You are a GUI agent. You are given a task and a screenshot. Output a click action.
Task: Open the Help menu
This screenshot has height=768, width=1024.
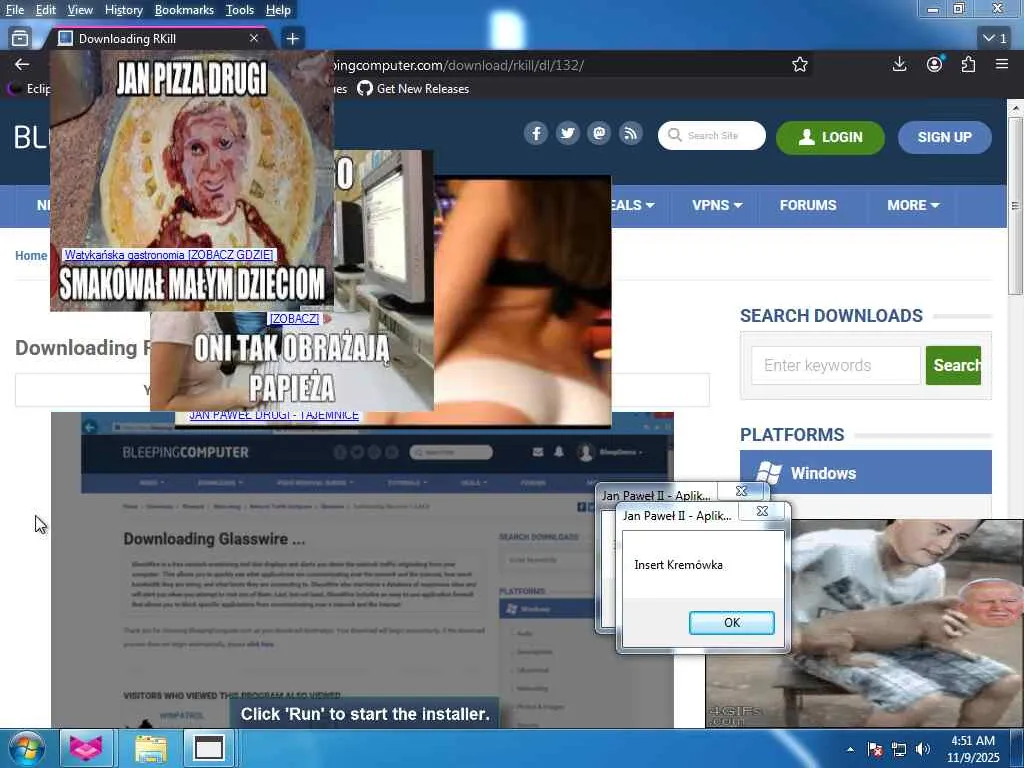click(x=278, y=10)
